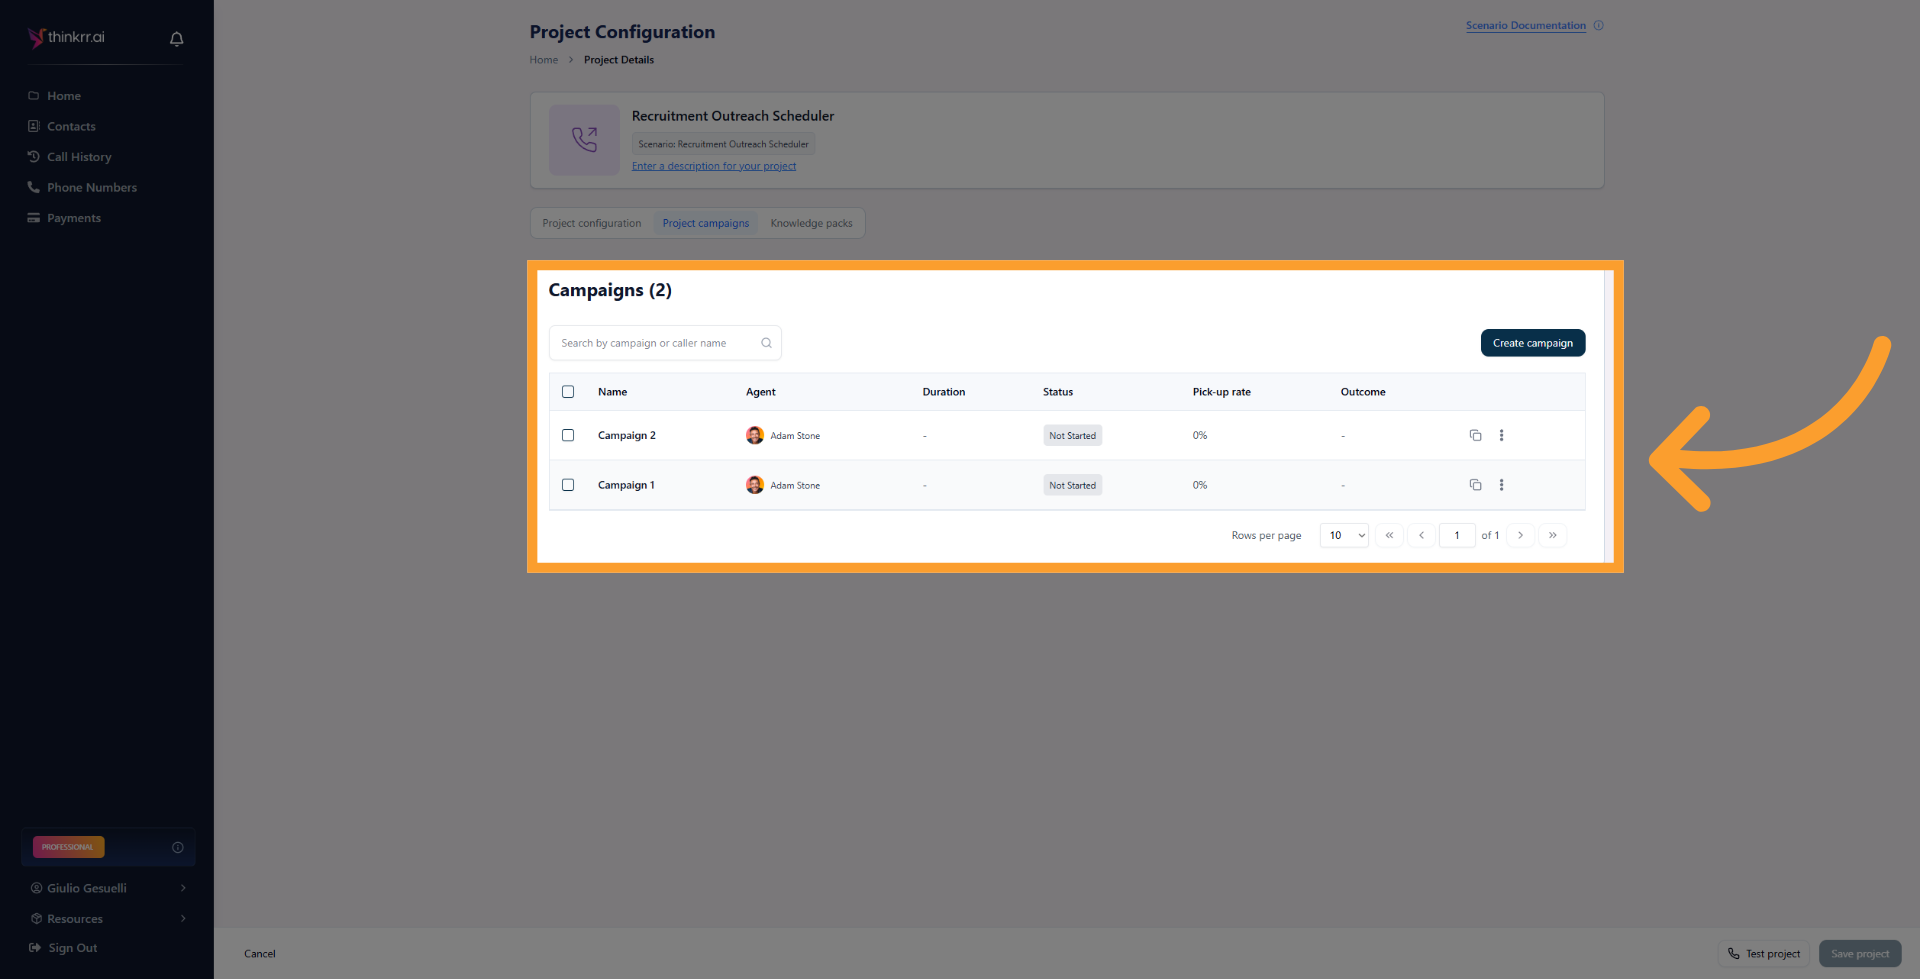
Task: Open the Scenario Documentation link
Action: click(1526, 26)
